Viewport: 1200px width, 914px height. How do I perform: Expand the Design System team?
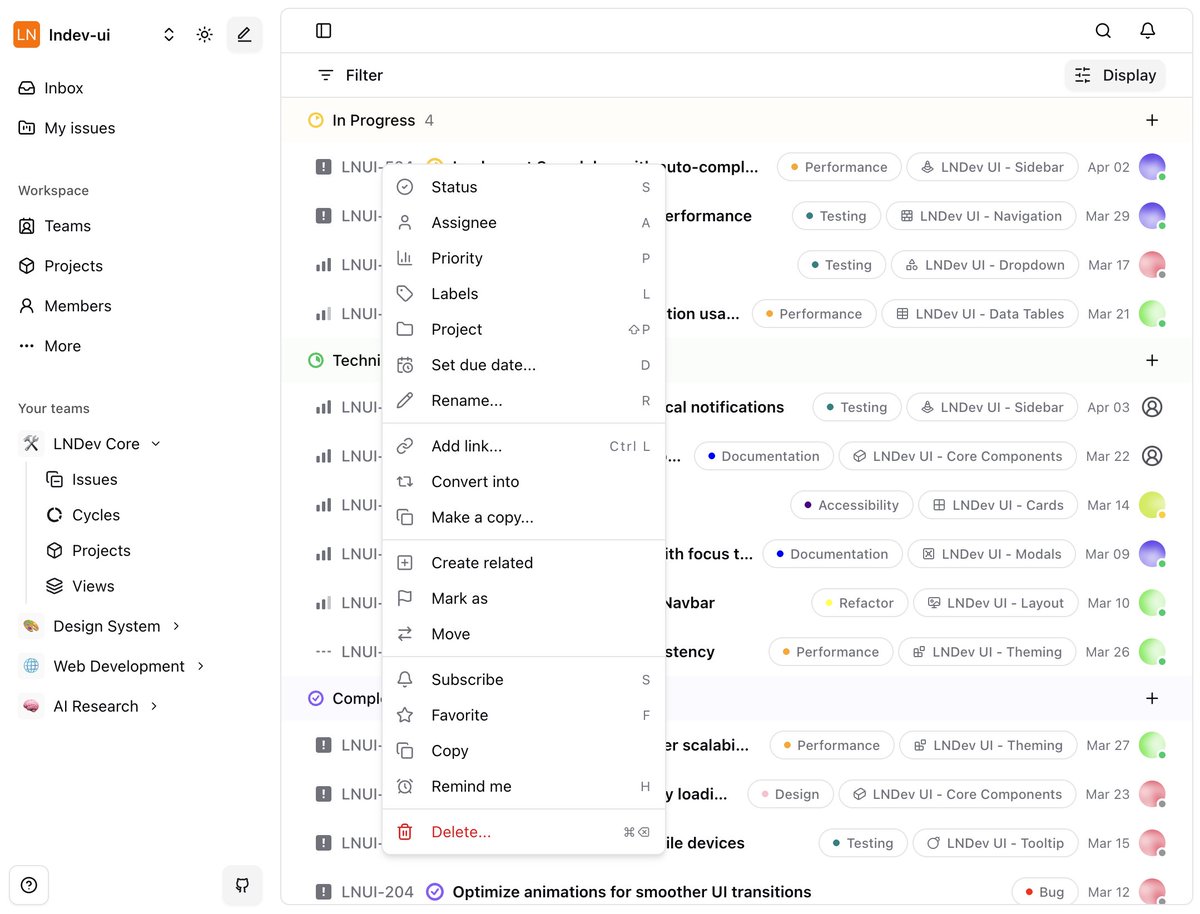coord(176,625)
